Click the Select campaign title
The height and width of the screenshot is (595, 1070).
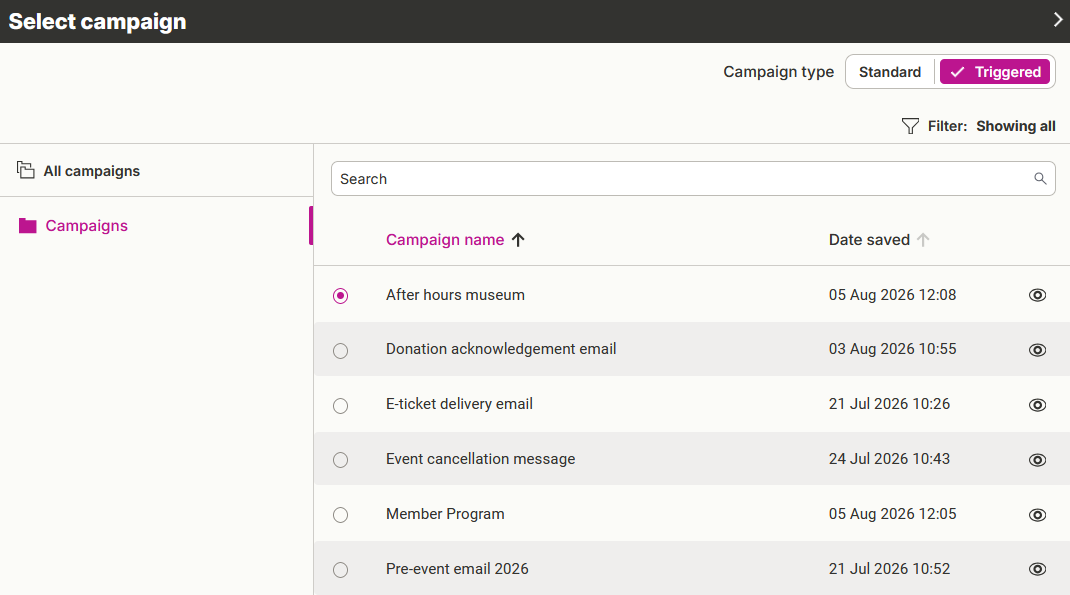[x=97, y=21]
